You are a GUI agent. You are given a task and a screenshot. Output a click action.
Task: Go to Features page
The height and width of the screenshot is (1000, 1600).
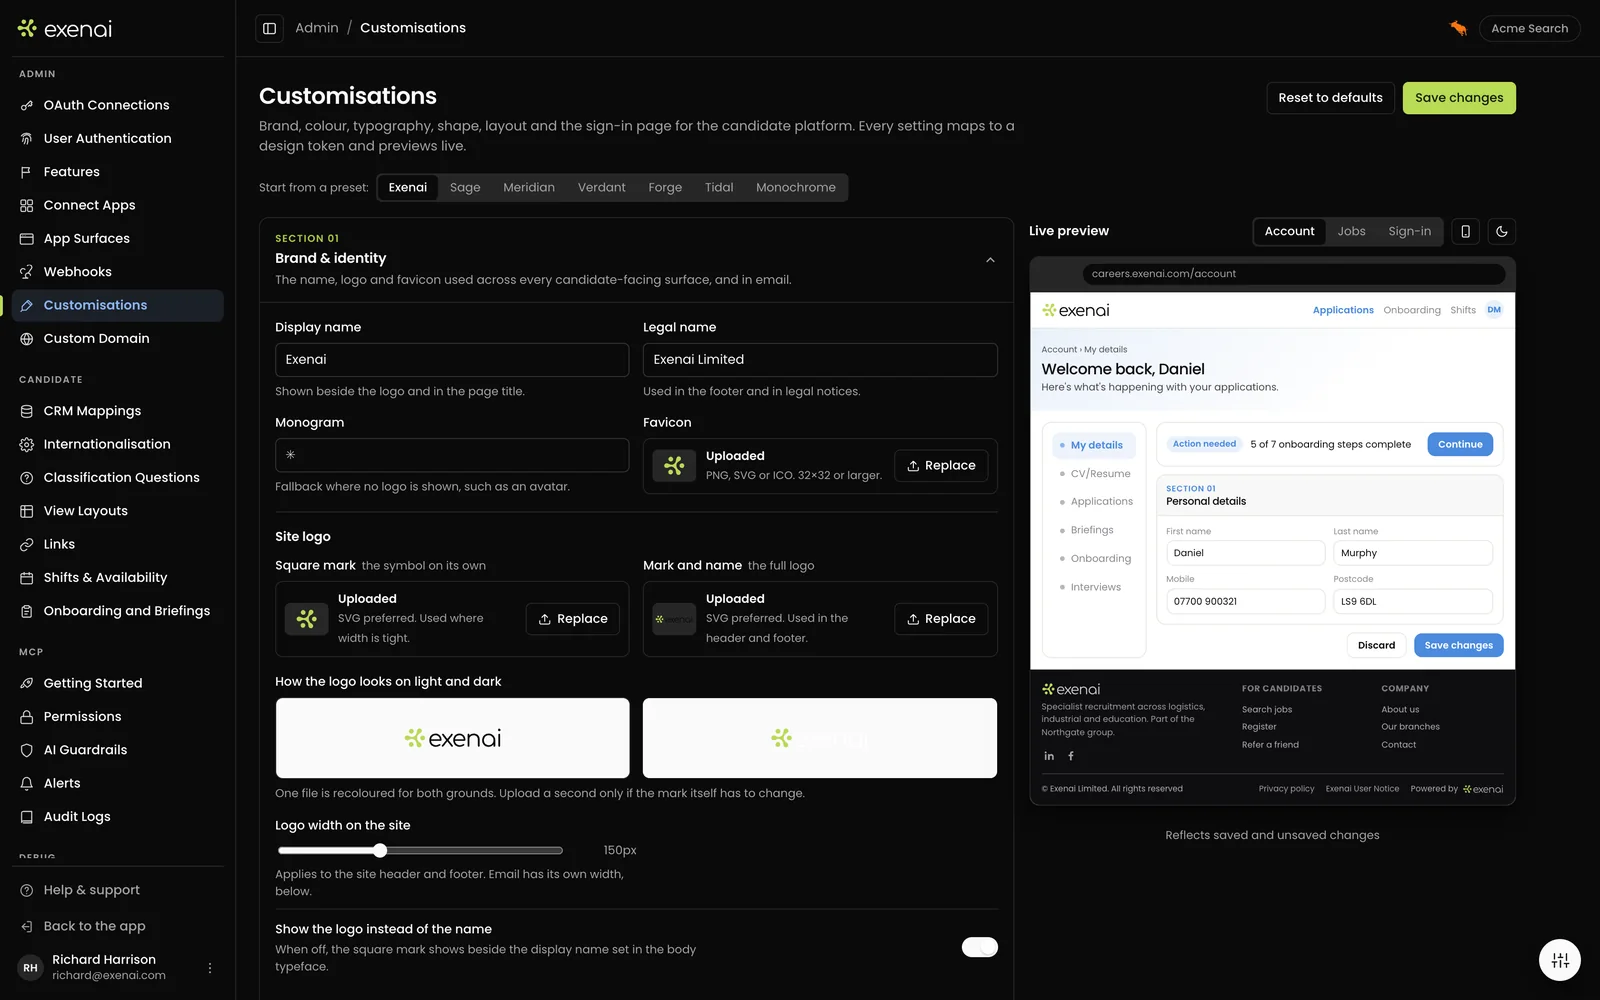118,172
